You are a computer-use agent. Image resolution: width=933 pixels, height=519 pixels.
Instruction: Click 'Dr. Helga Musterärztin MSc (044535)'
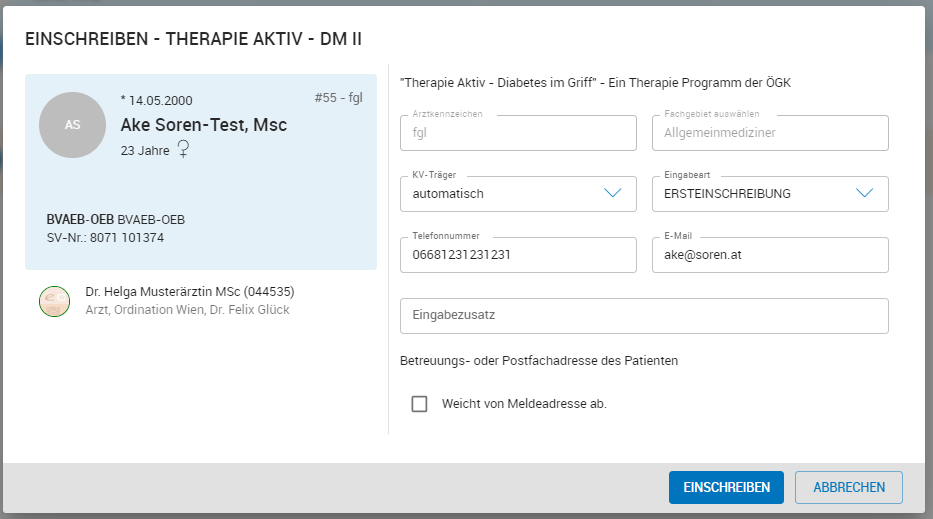(190, 292)
